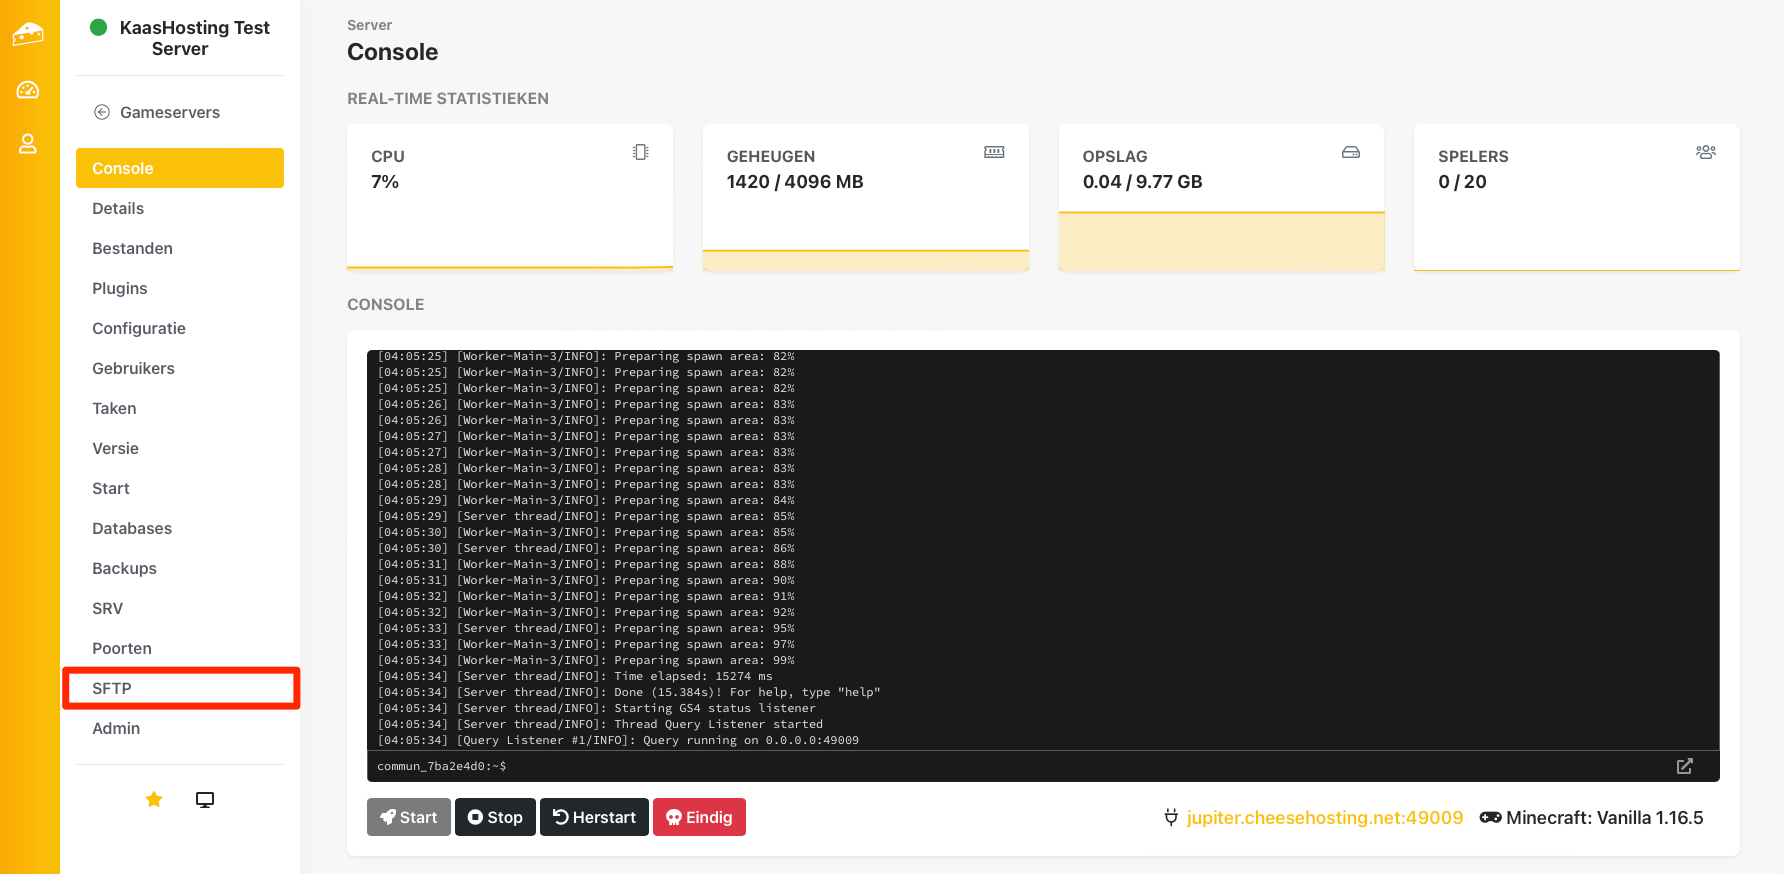Open the Backups section
Screen dimensions: 1784x874
tap(124, 568)
